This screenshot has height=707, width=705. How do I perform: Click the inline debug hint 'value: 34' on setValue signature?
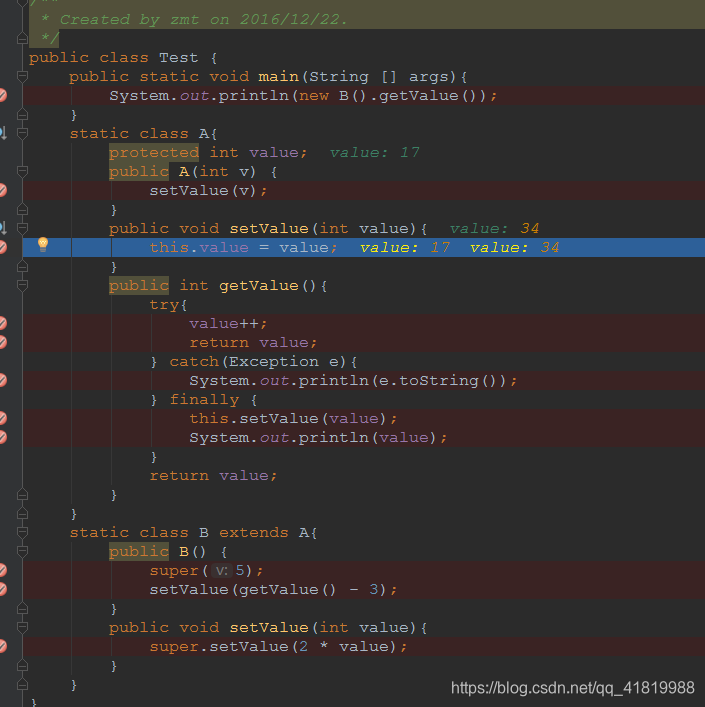(x=494, y=228)
